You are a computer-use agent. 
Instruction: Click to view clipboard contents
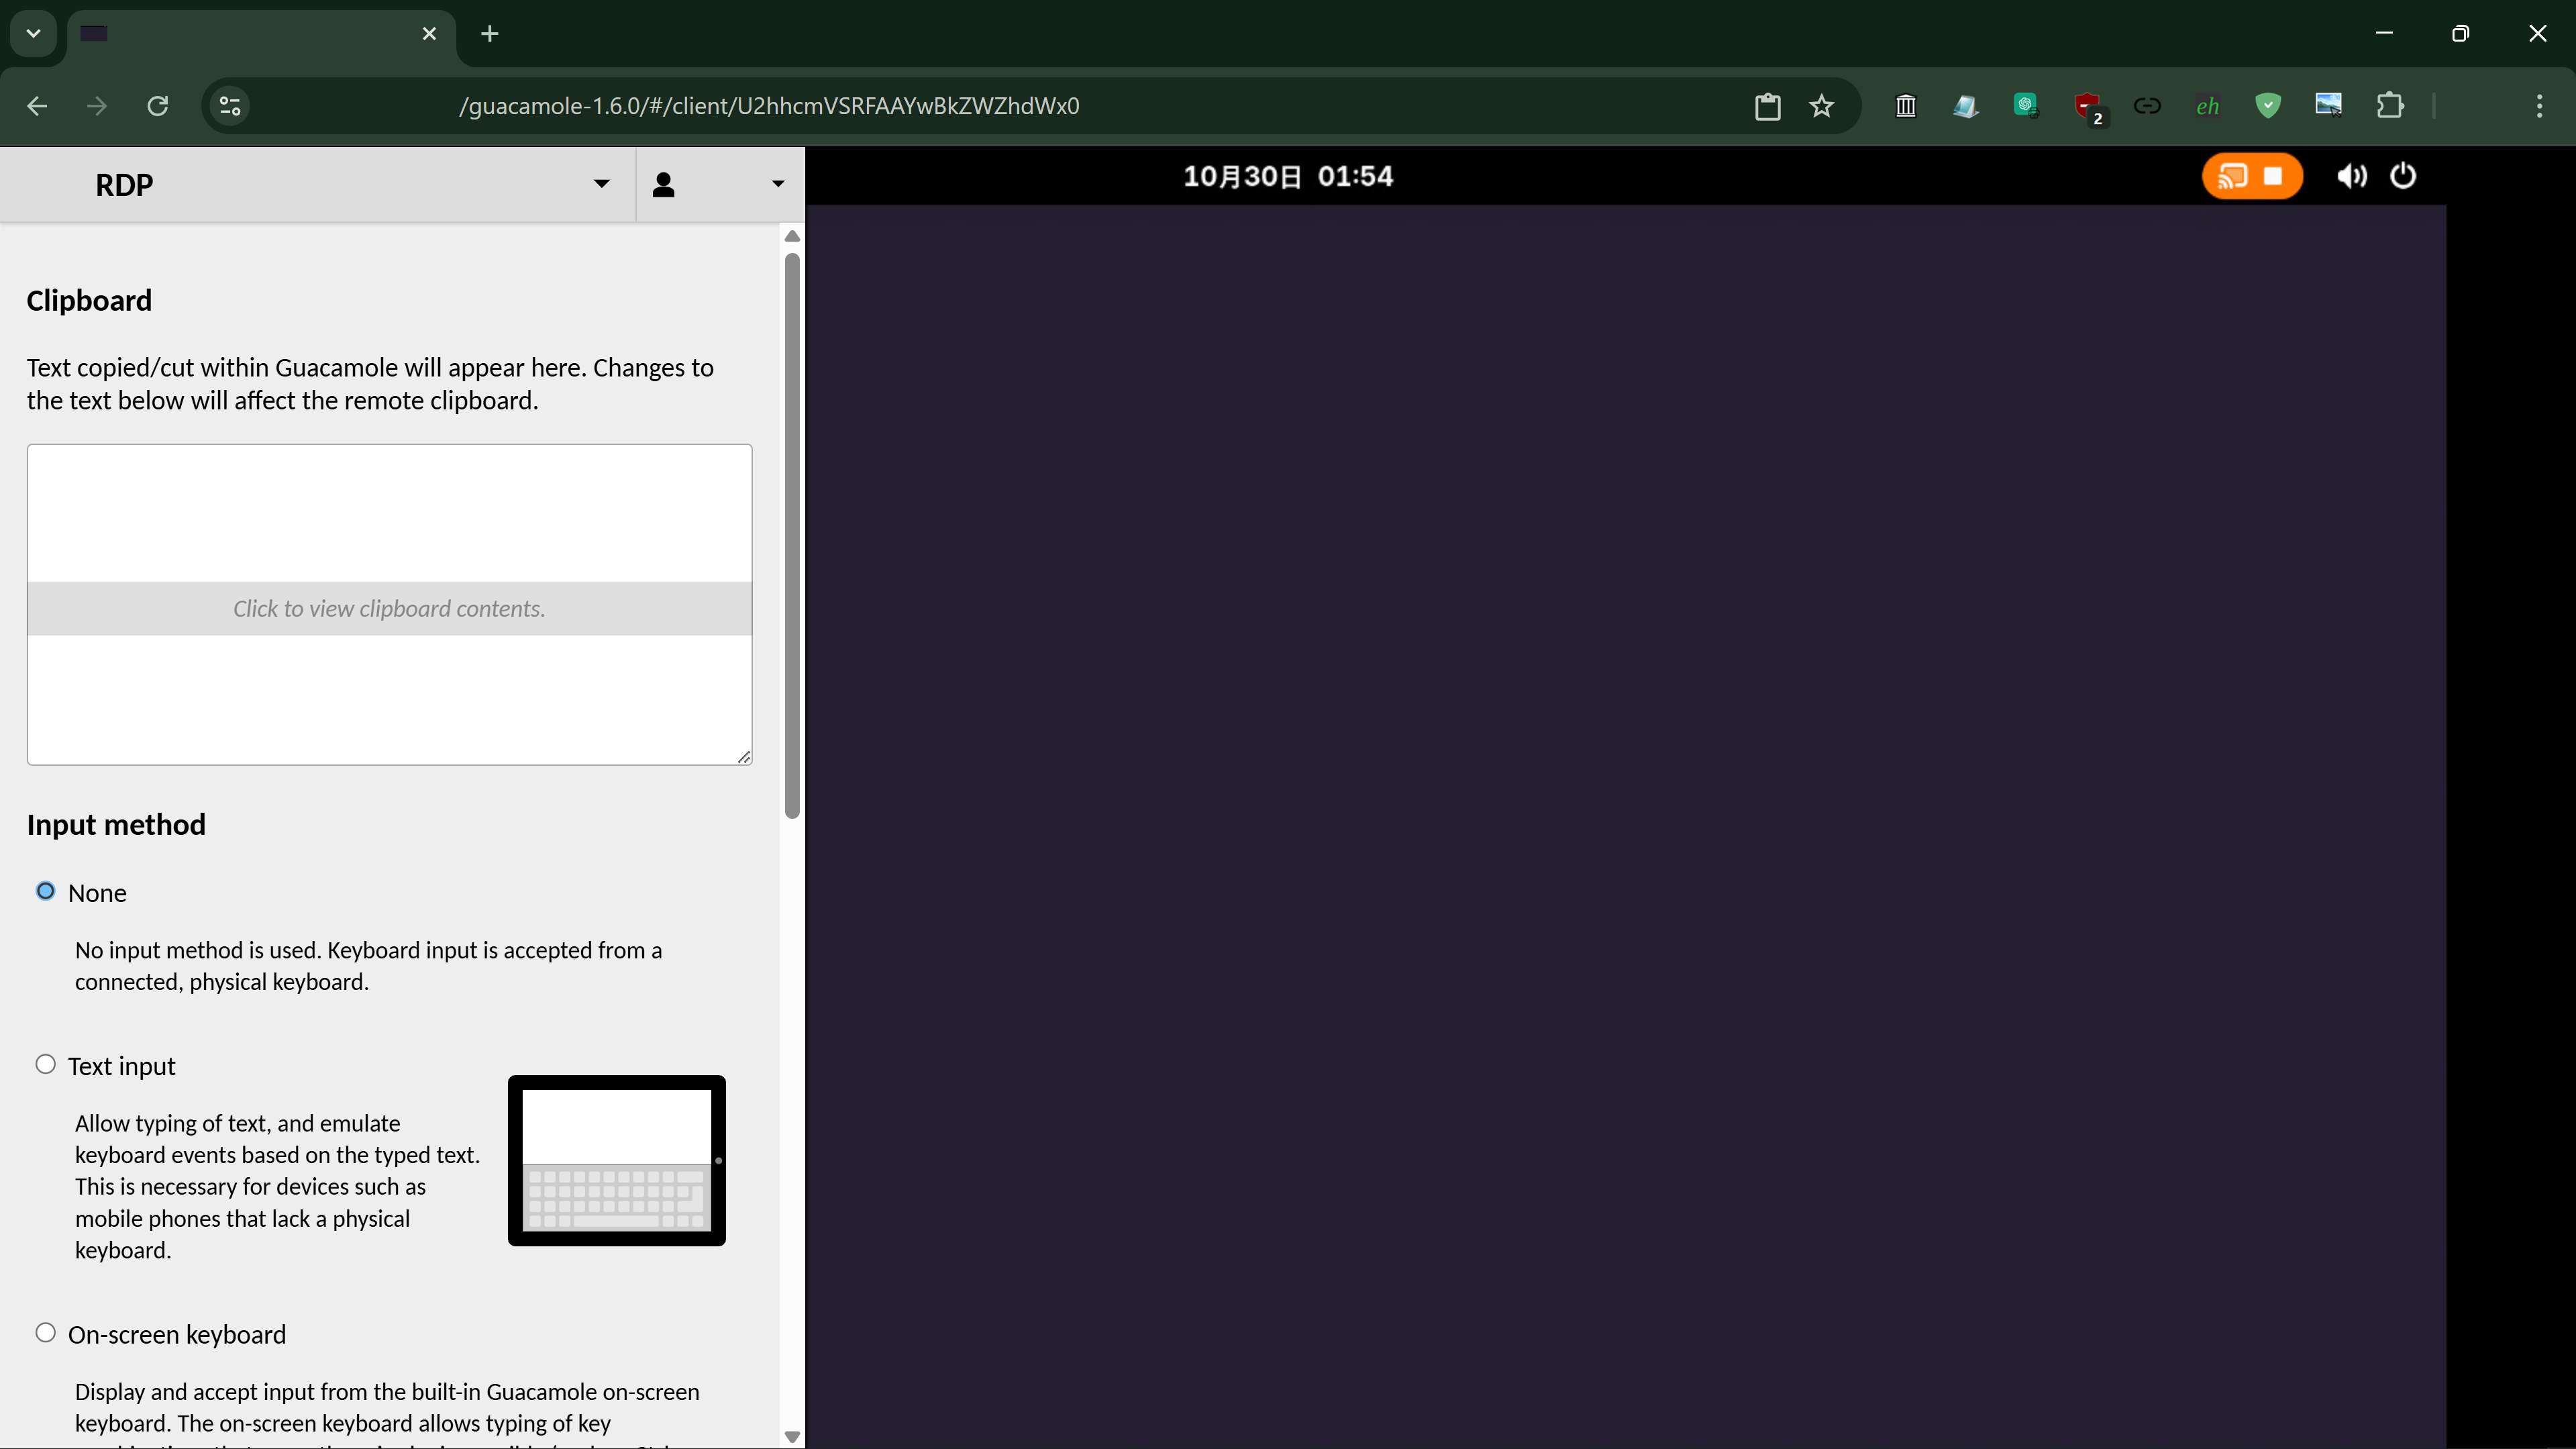[x=389, y=608]
